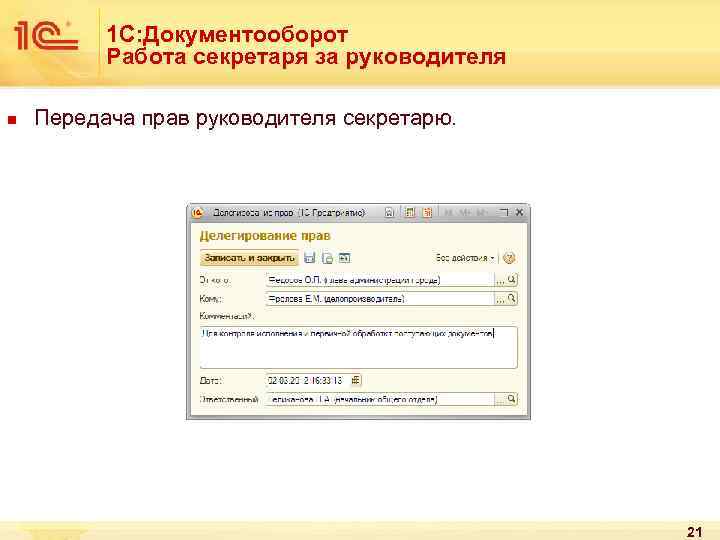Open the 'Все действия' dropdown menu
This screenshot has width=720, height=540.
coord(465,258)
